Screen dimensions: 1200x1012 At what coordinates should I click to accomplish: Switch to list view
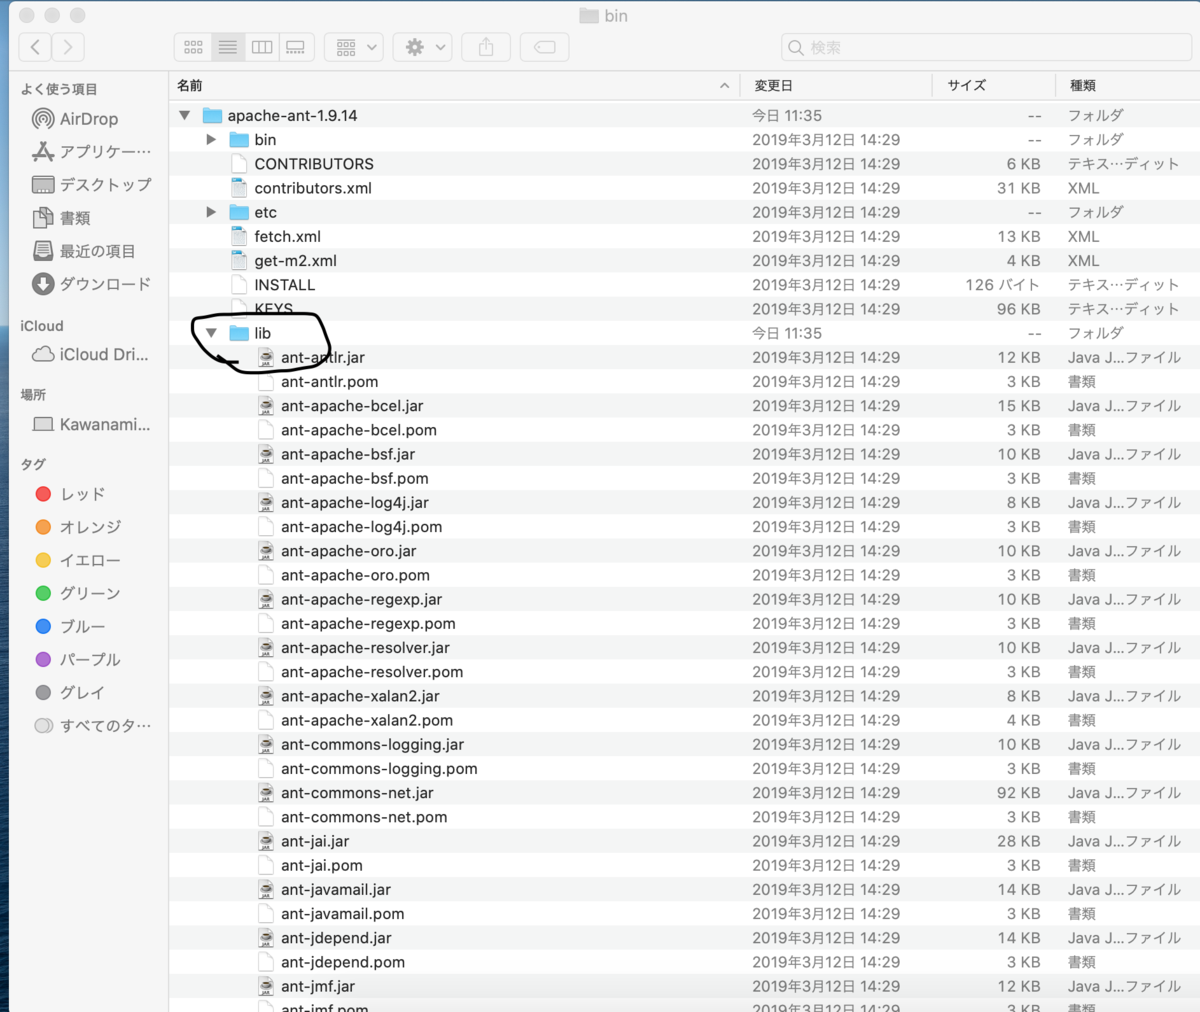(228, 47)
